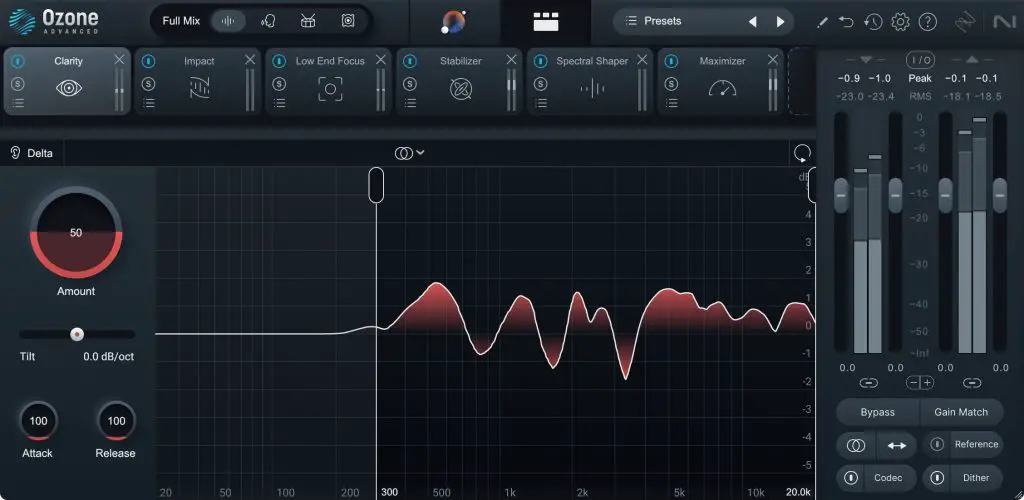Toggle the Spectral Shaper power button
The width and height of the screenshot is (1024, 500).
click(x=541, y=61)
